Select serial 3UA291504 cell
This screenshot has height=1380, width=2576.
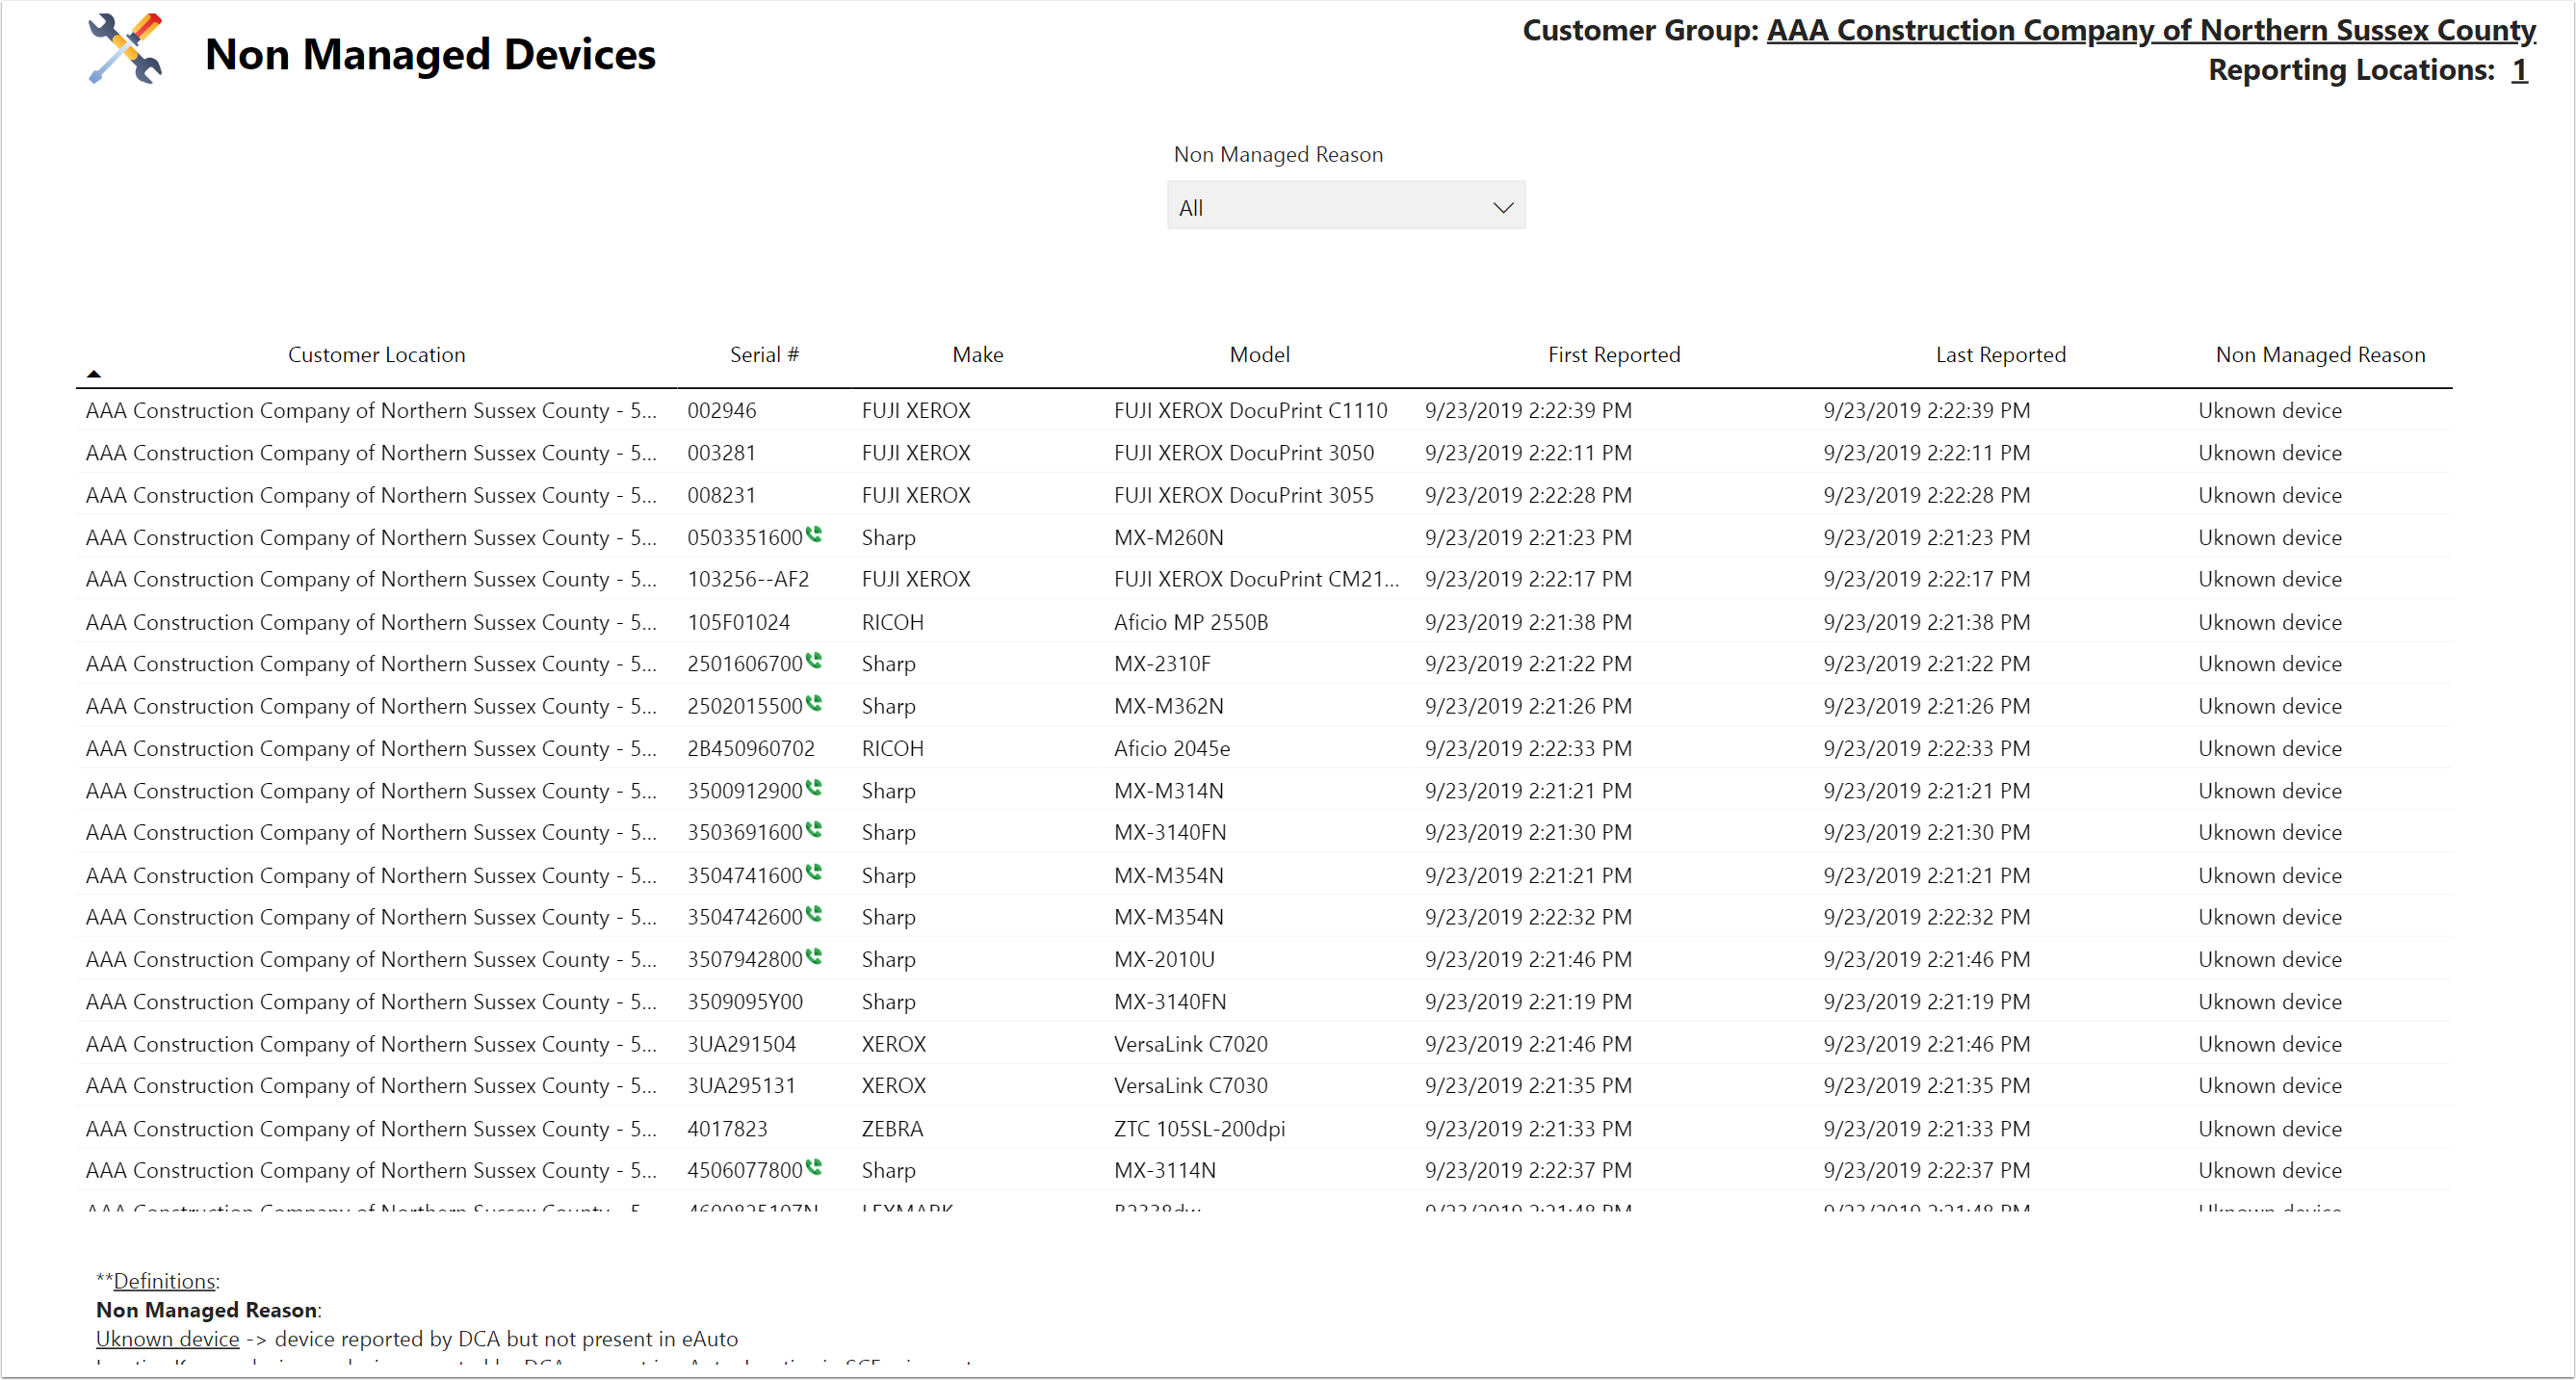click(x=742, y=1045)
